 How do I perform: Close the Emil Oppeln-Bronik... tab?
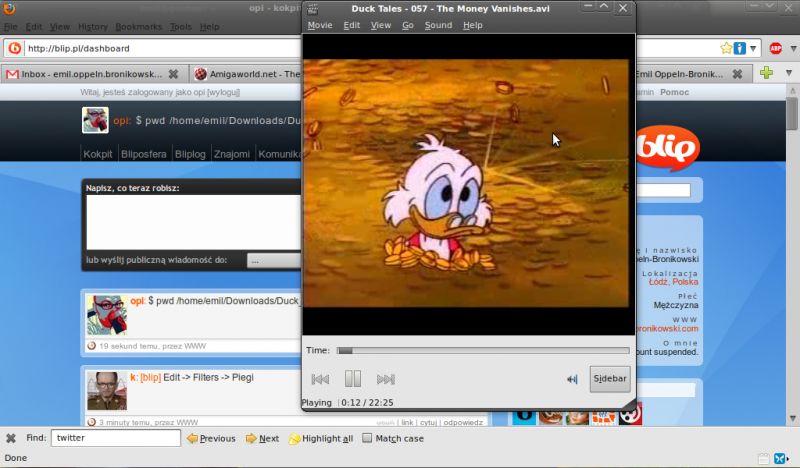tap(737, 74)
